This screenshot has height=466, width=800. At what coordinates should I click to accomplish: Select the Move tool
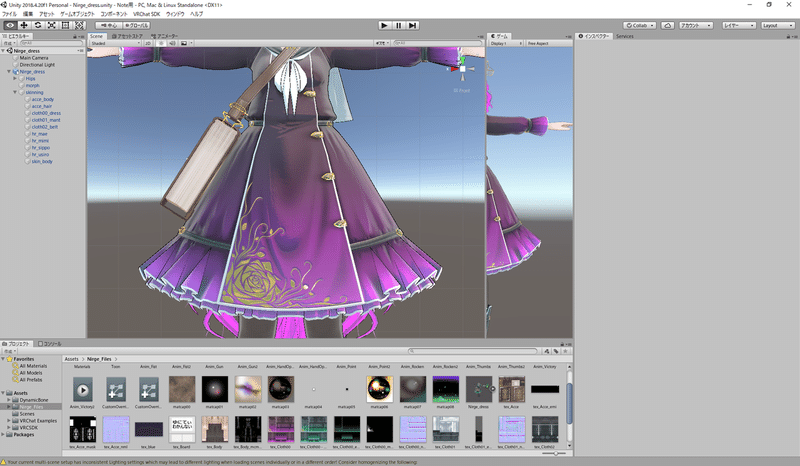coord(24,25)
